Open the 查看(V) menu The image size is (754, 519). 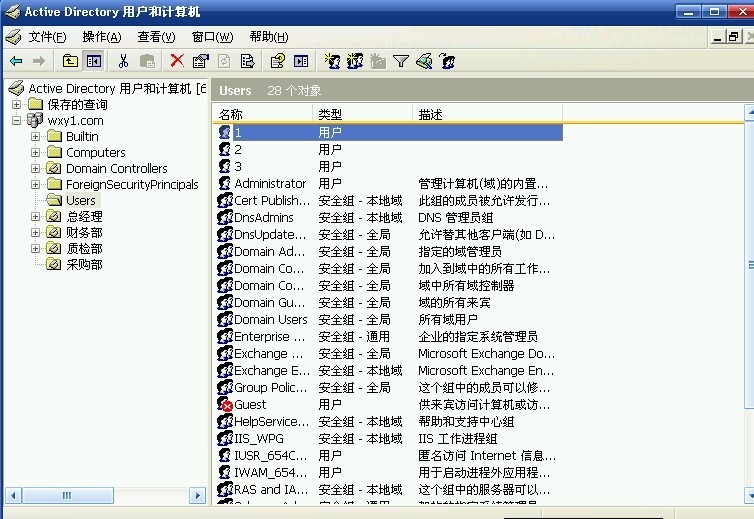click(x=156, y=37)
